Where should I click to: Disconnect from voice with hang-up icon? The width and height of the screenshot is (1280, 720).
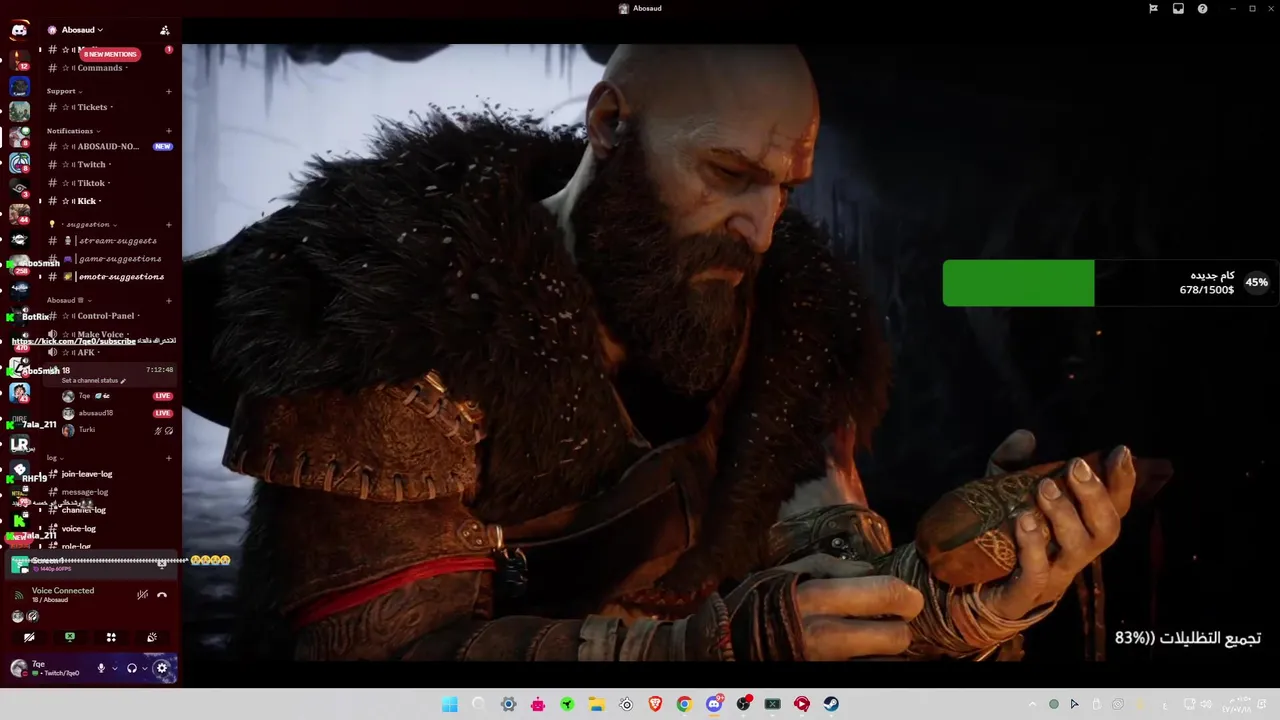162,595
